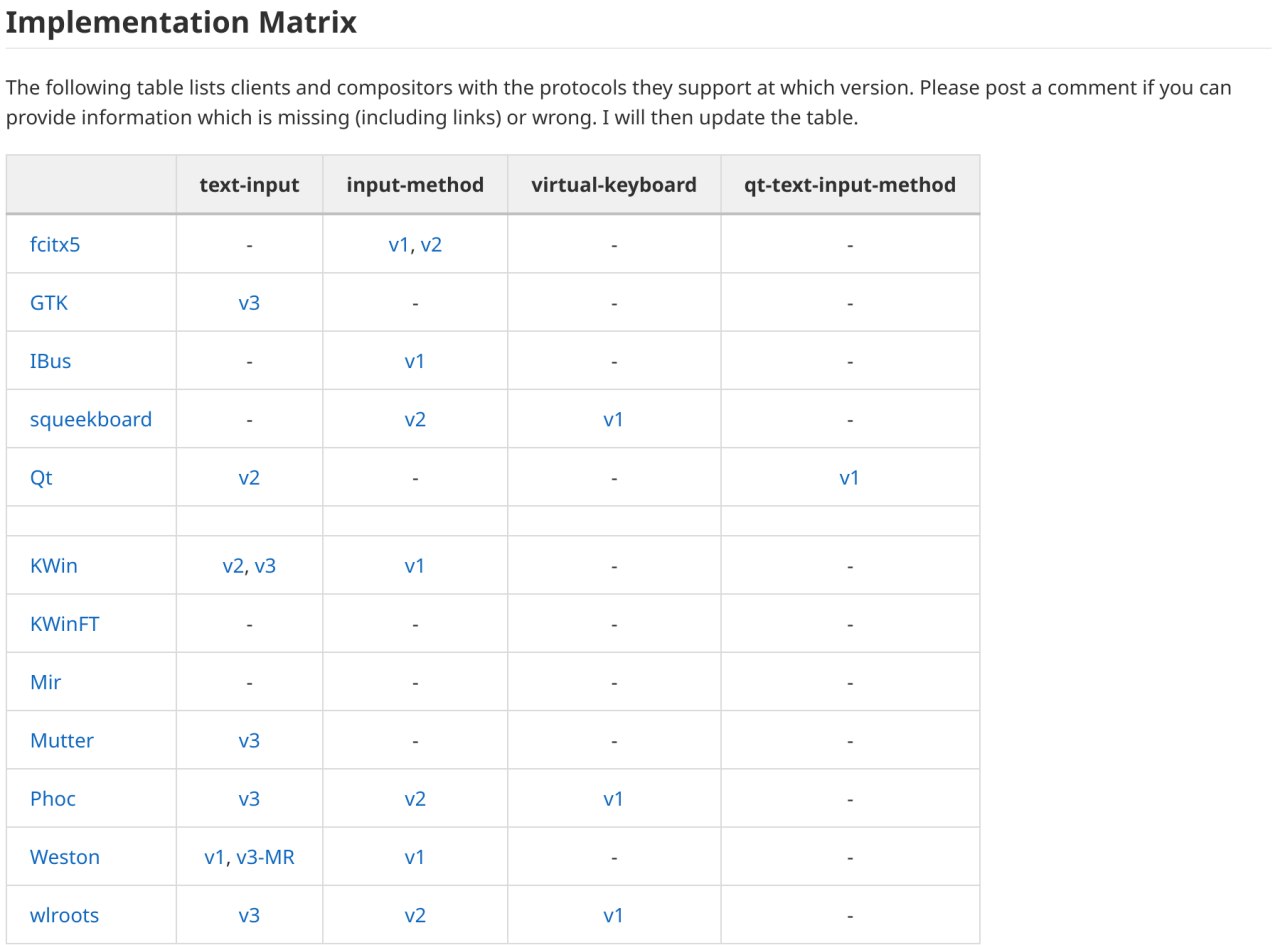Open KWin's v2 text-input link

(233, 565)
